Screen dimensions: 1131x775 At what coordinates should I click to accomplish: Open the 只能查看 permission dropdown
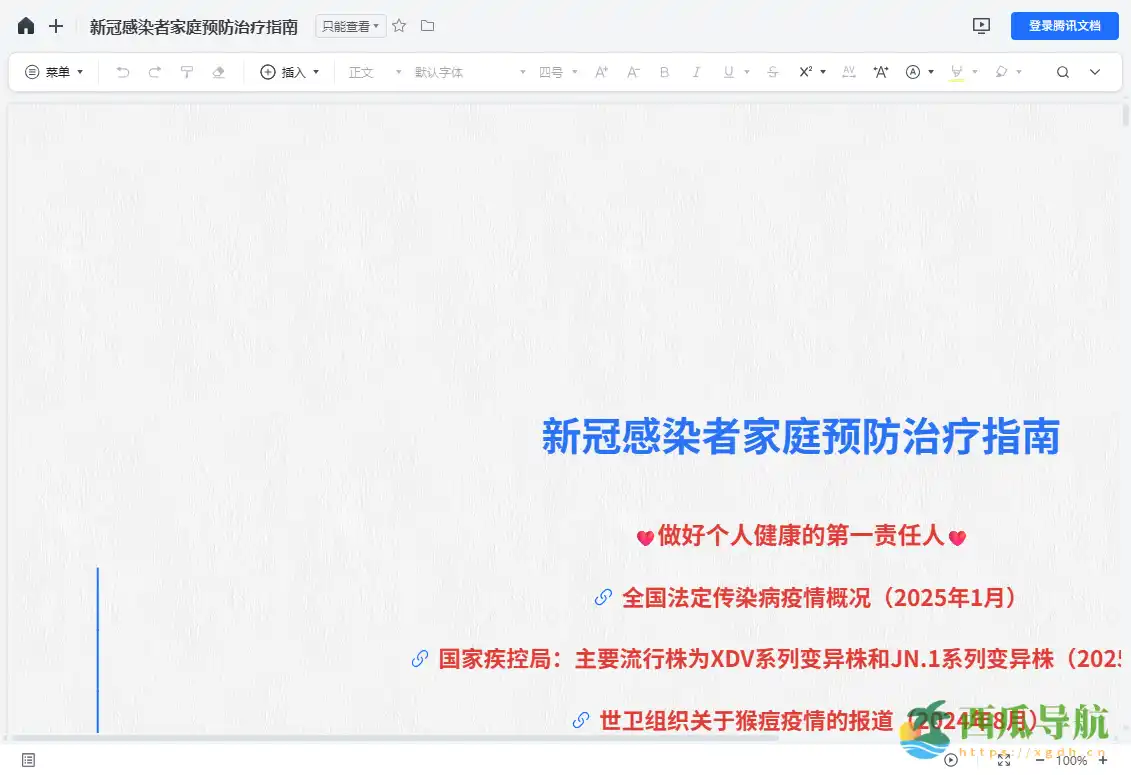pyautogui.click(x=350, y=26)
